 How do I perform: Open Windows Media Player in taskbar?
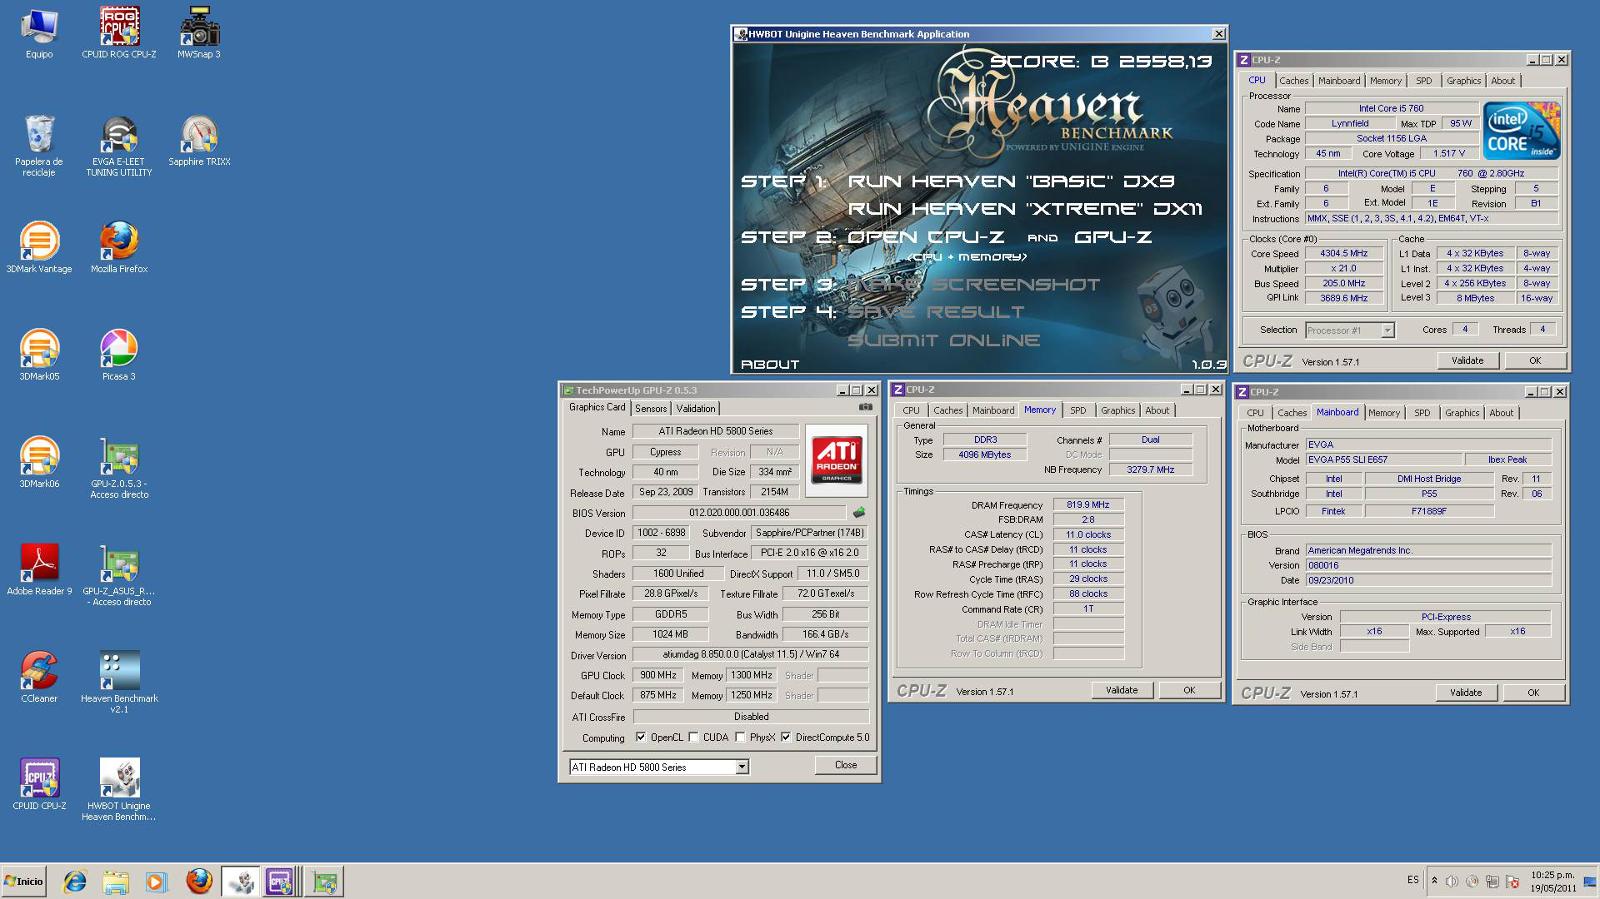point(156,881)
